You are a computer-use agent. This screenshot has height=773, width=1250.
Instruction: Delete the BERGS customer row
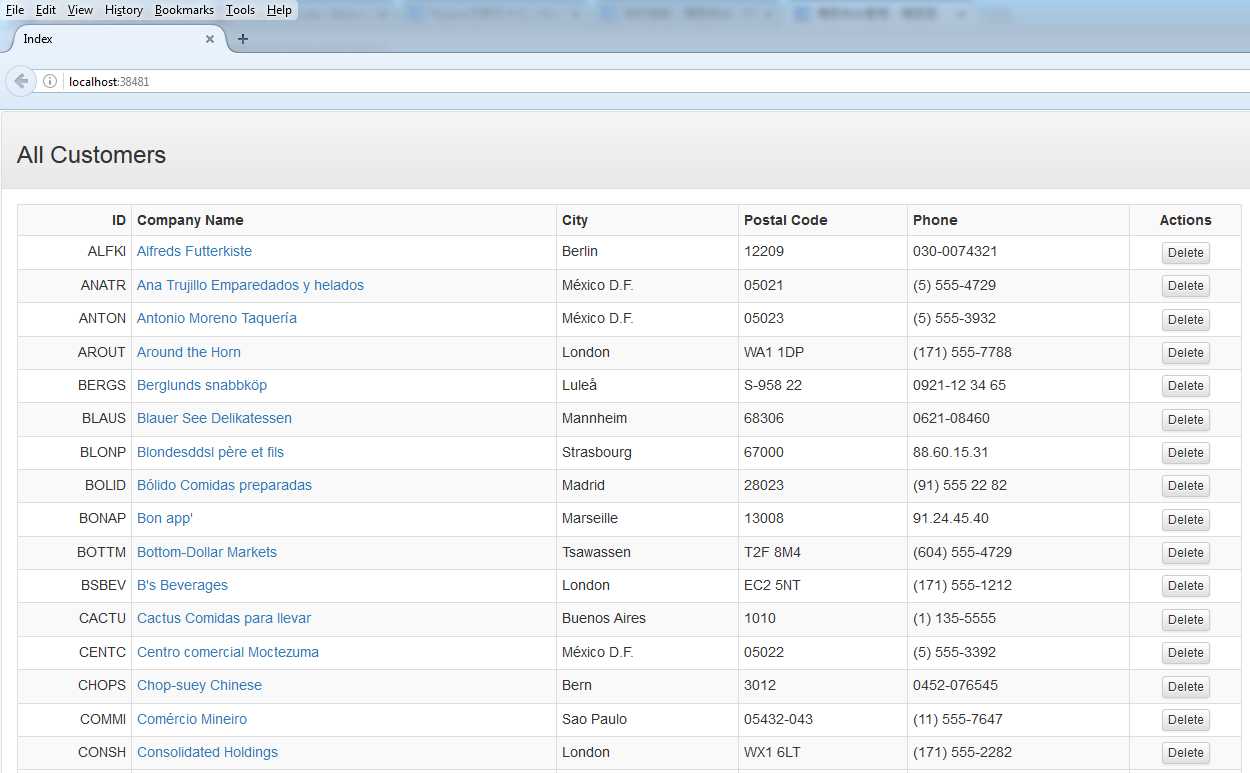tap(1185, 386)
